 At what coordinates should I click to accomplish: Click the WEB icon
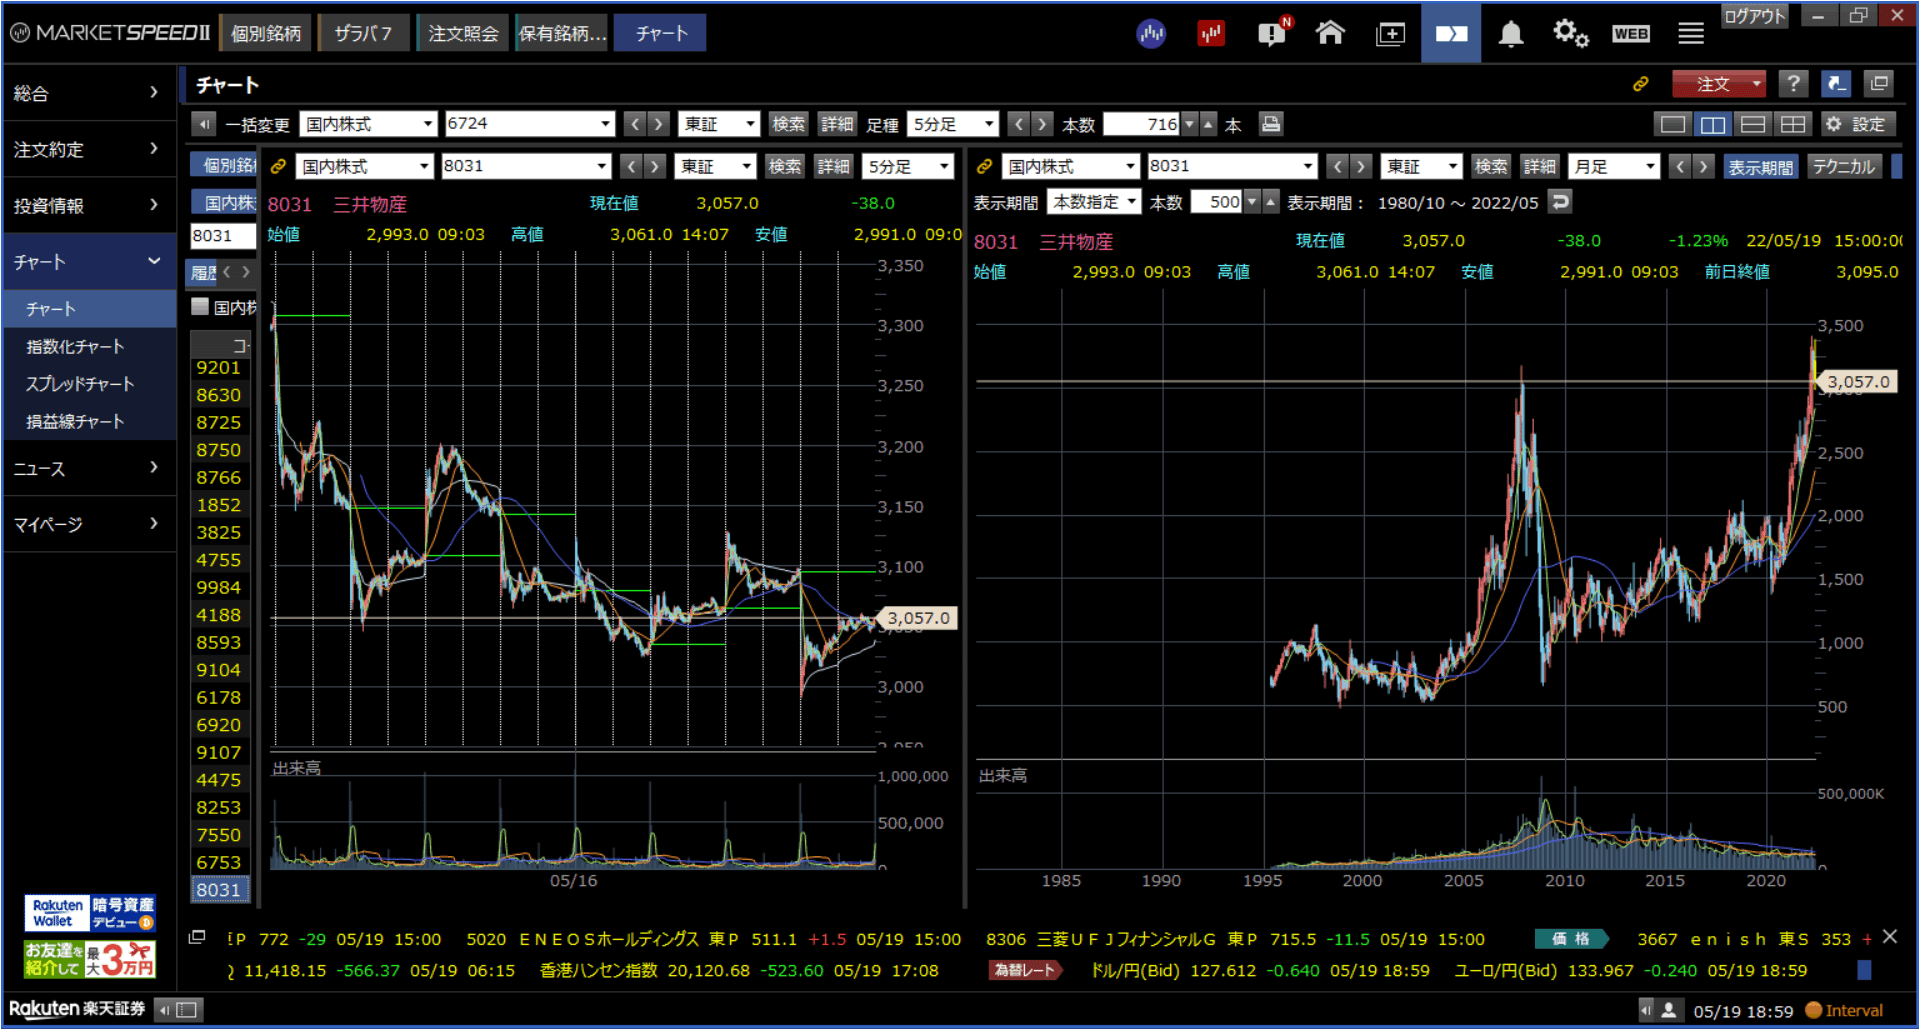point(1631,33)
